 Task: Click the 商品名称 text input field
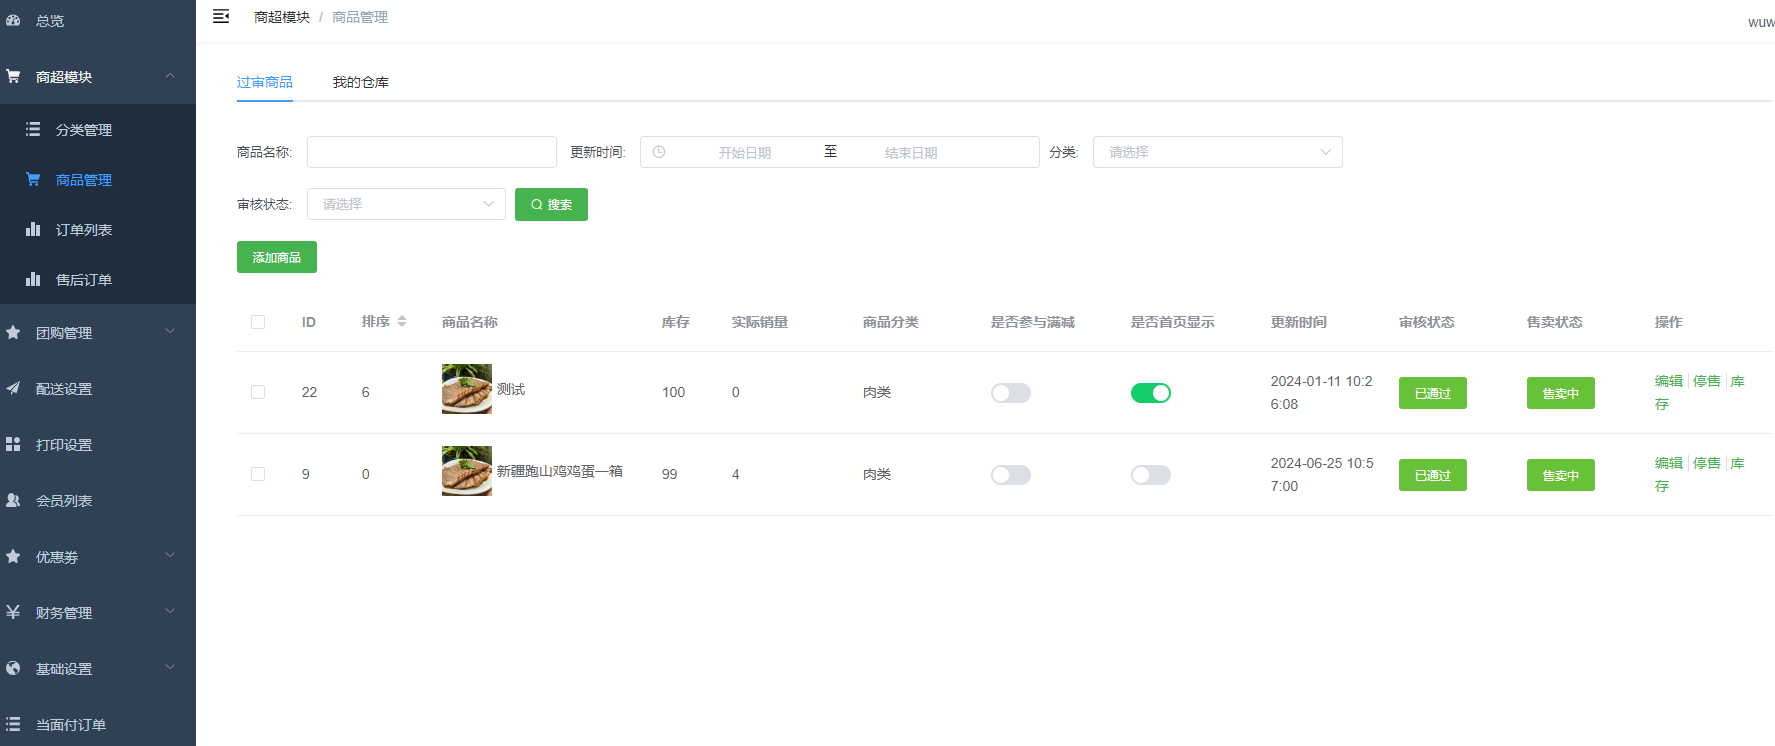click(431, 152)
